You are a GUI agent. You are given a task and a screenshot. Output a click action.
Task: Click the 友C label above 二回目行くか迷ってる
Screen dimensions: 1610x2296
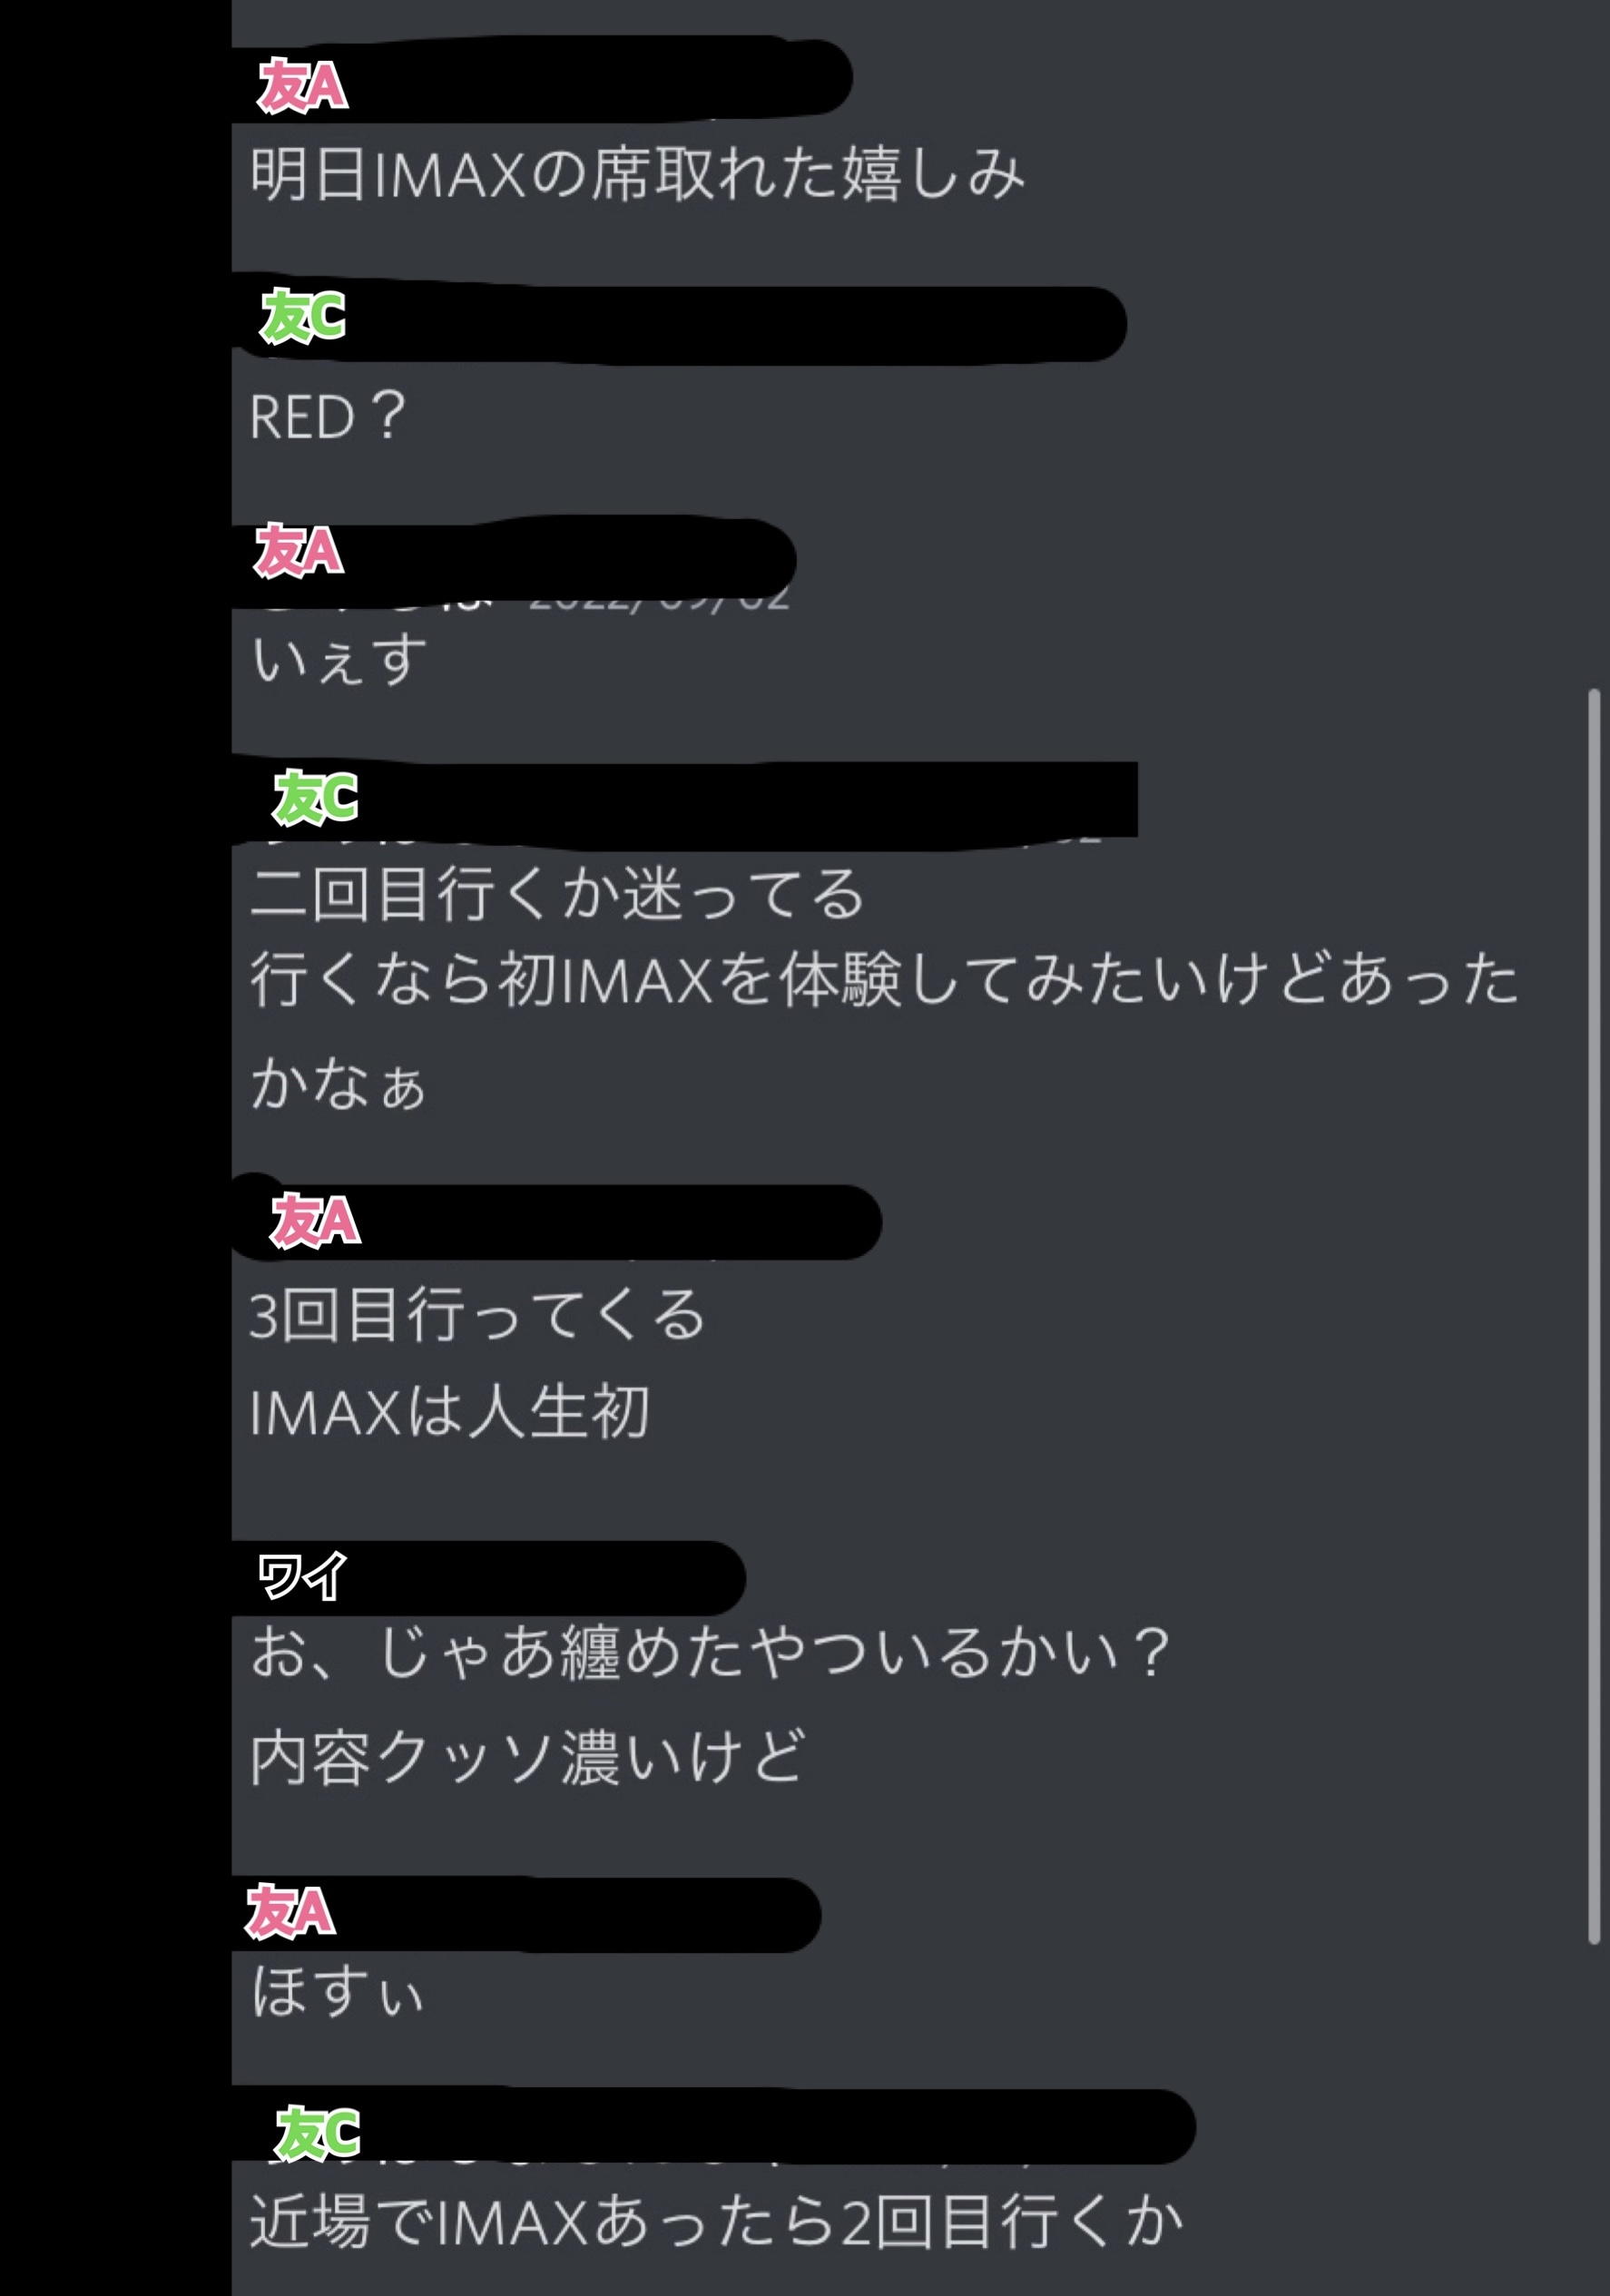click(316, 798)
